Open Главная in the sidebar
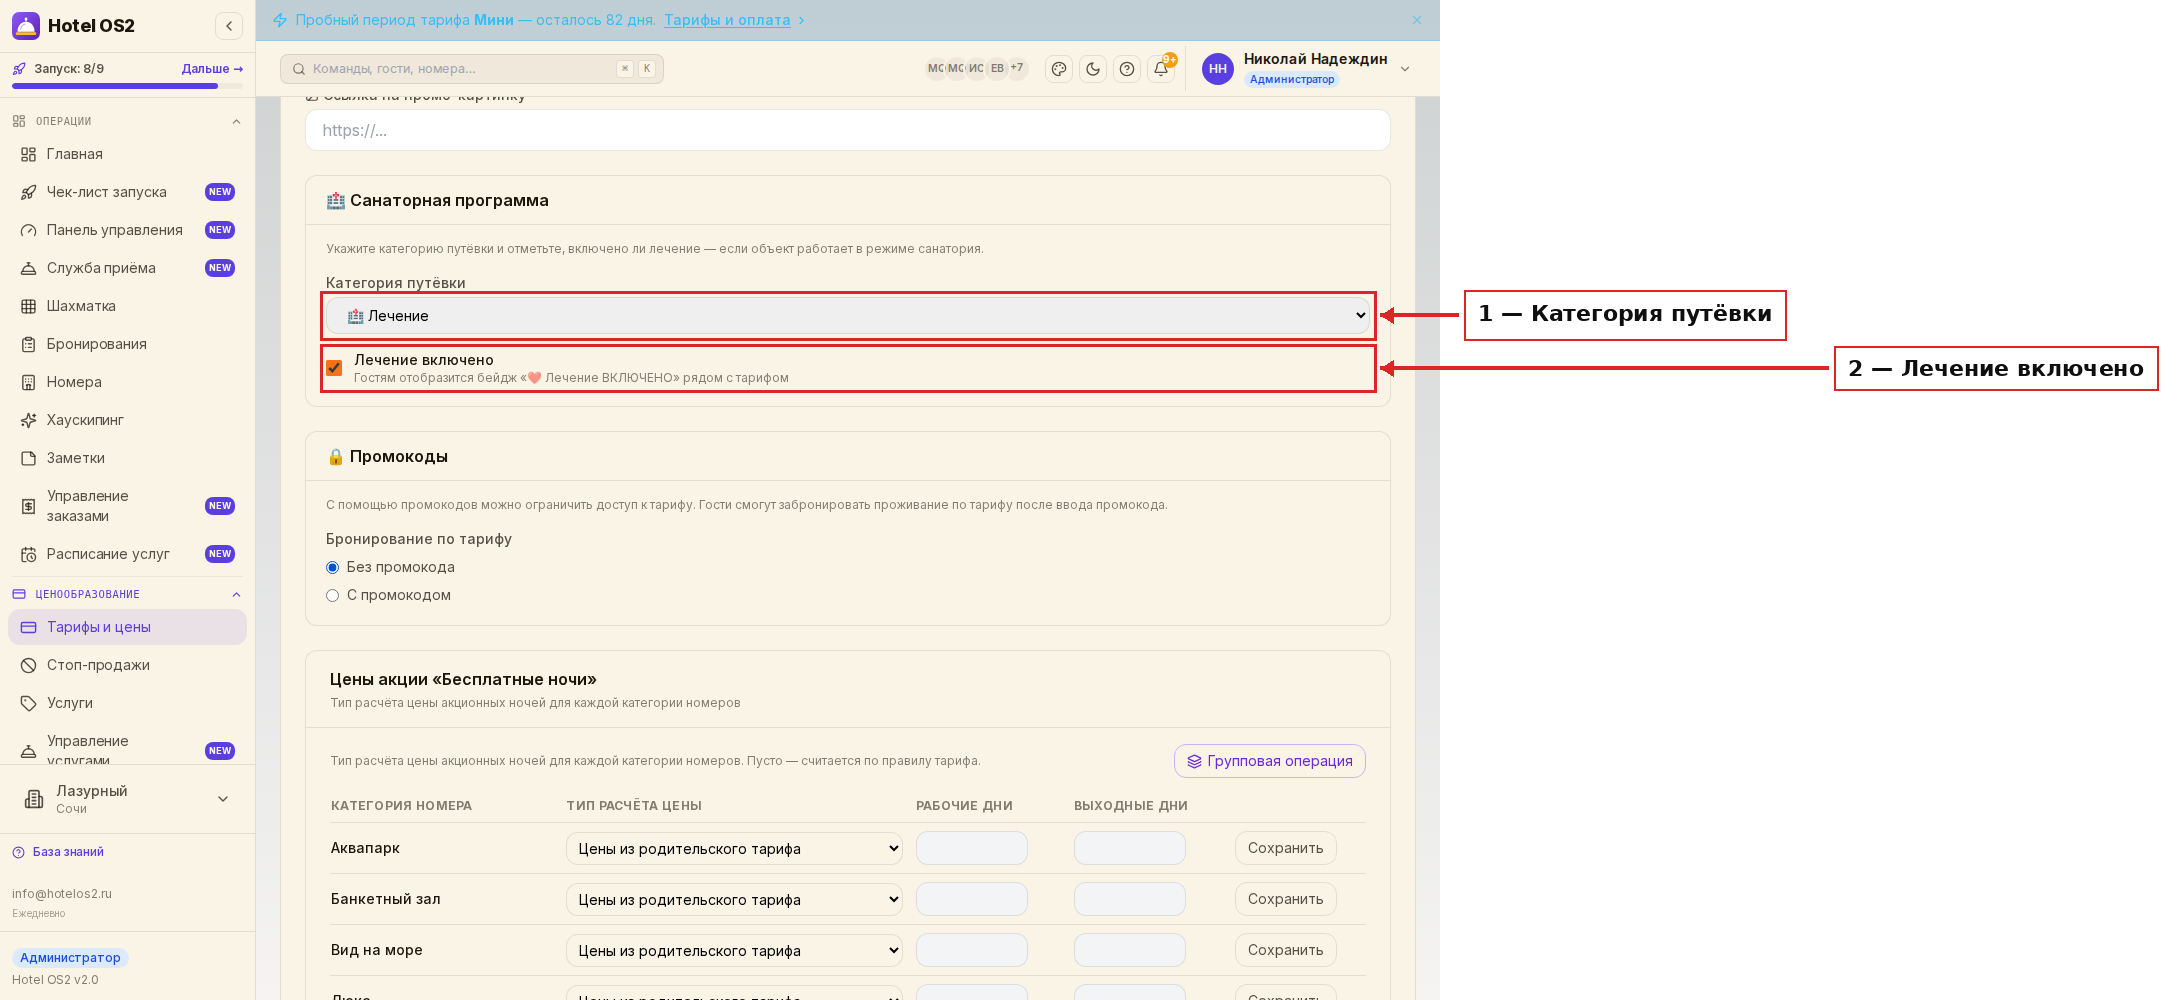The image size is (2182, 1000). [128, 154]
